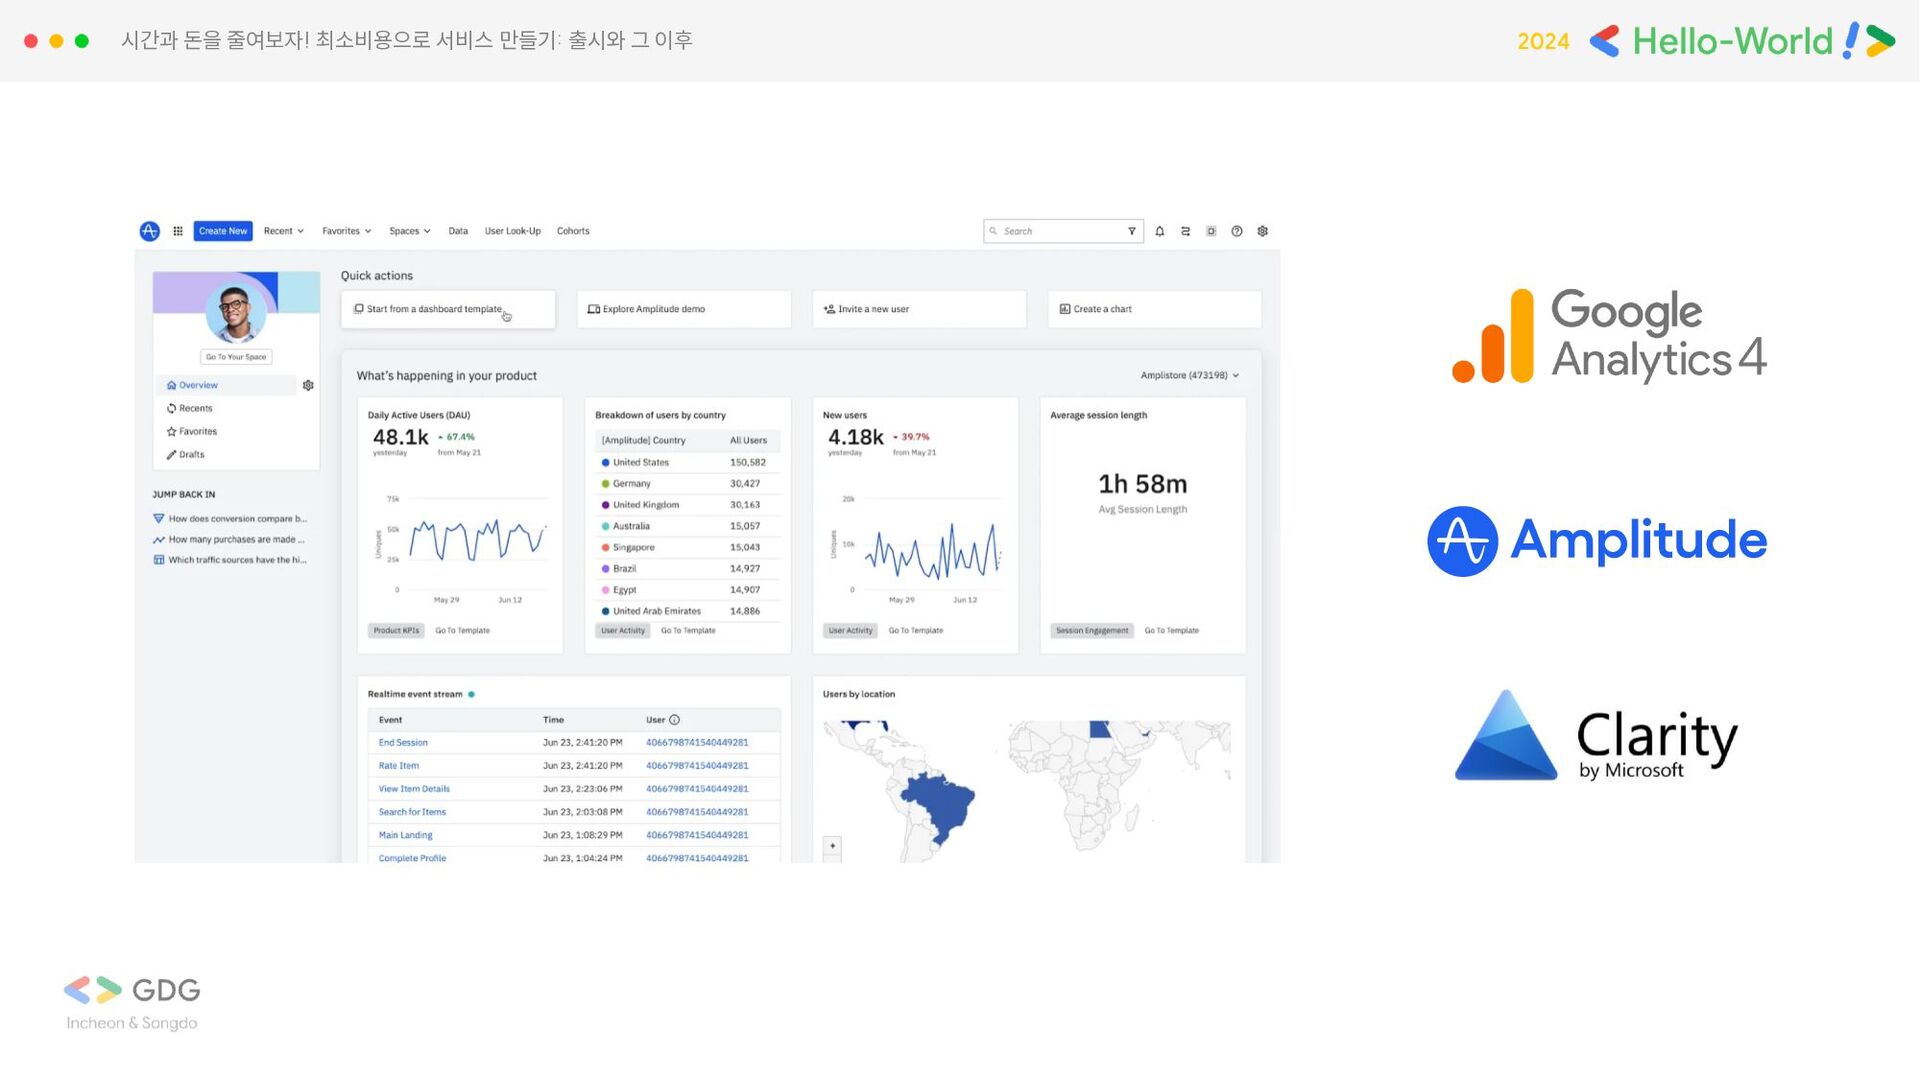Screen dimensions: 1920x1080
Task: Click the square frame icon in navbar
Action: (1211, 231)
